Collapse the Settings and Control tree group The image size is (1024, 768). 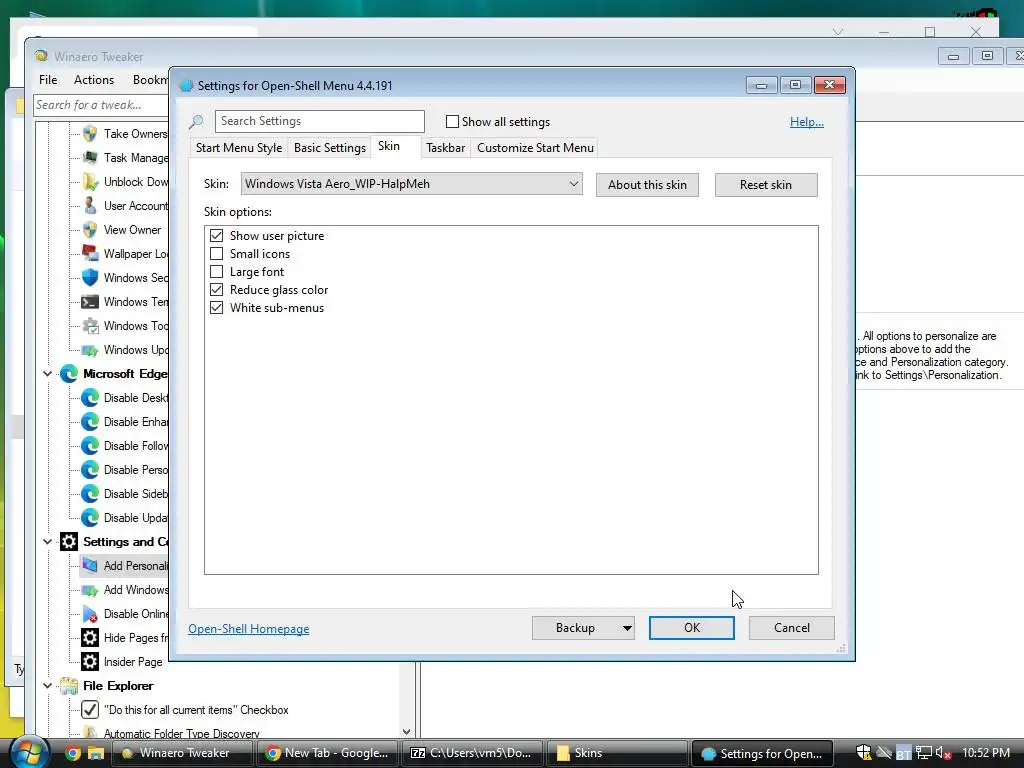(47, 542)
